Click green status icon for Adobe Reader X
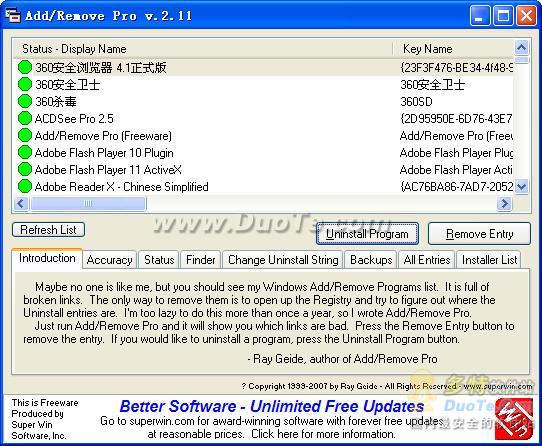Screen dimensions: 542x446 [x=25, y=186]
